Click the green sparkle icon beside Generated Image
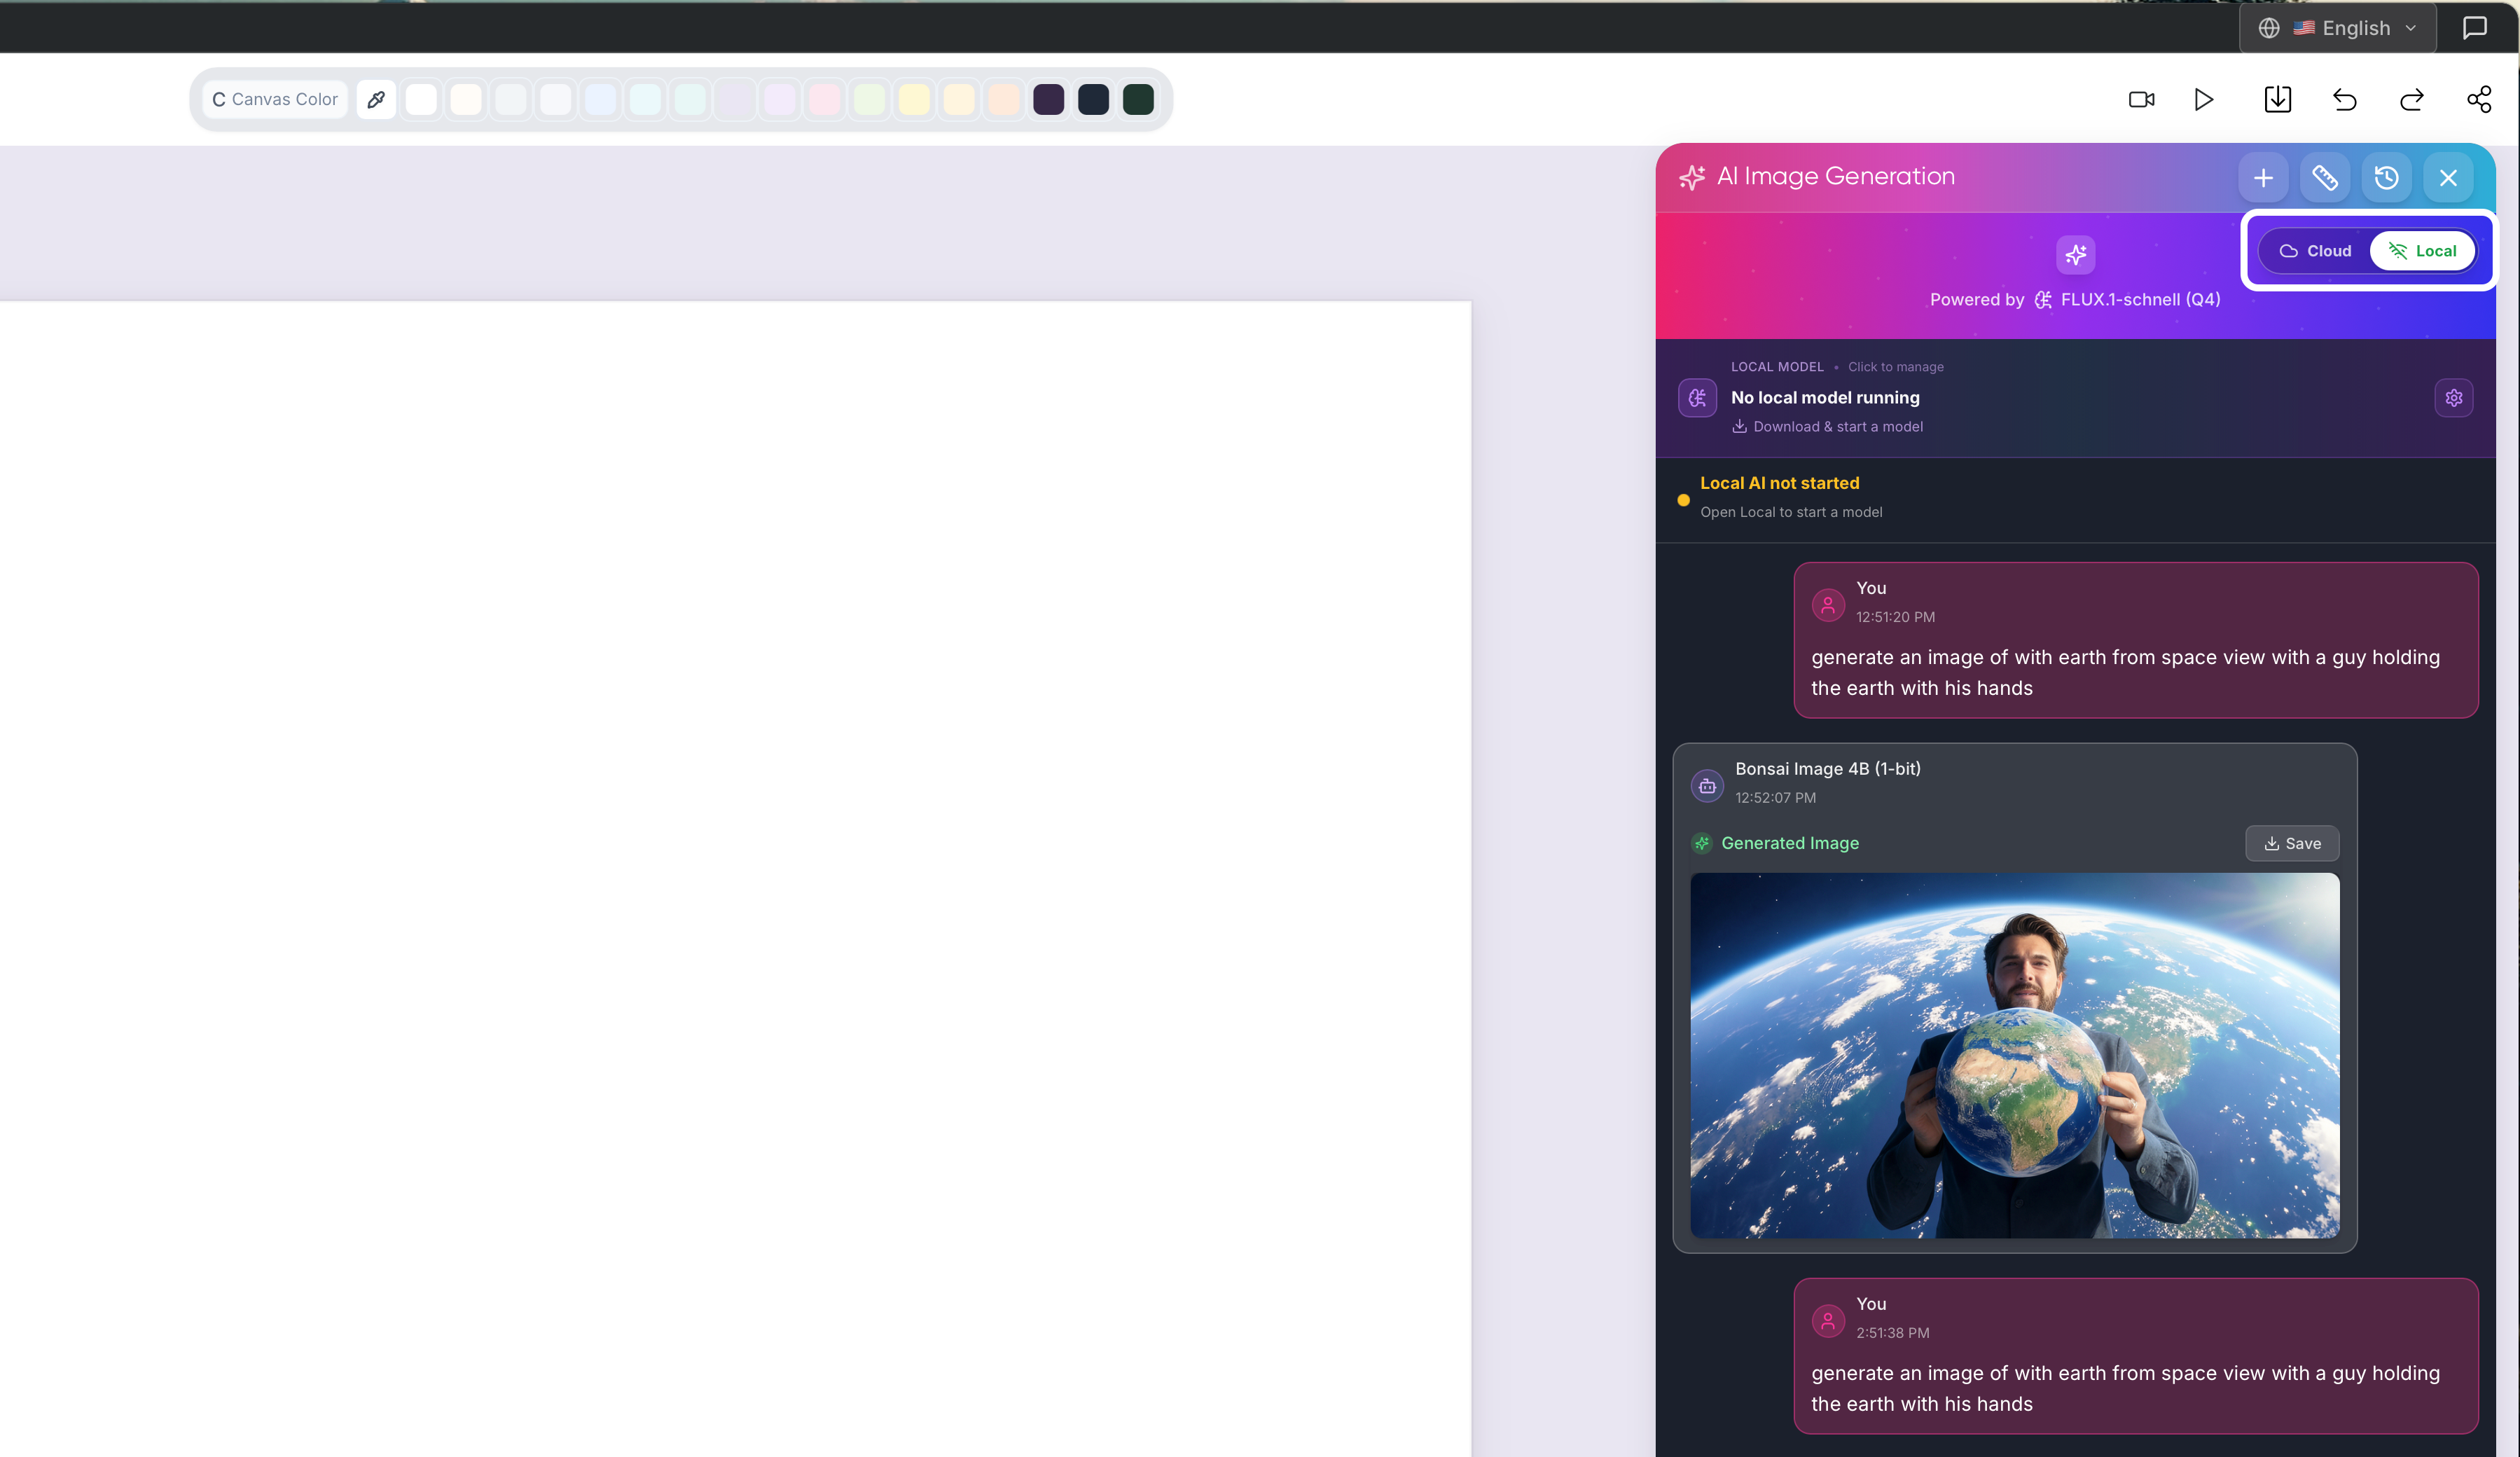 click(x=1702, y=843)
